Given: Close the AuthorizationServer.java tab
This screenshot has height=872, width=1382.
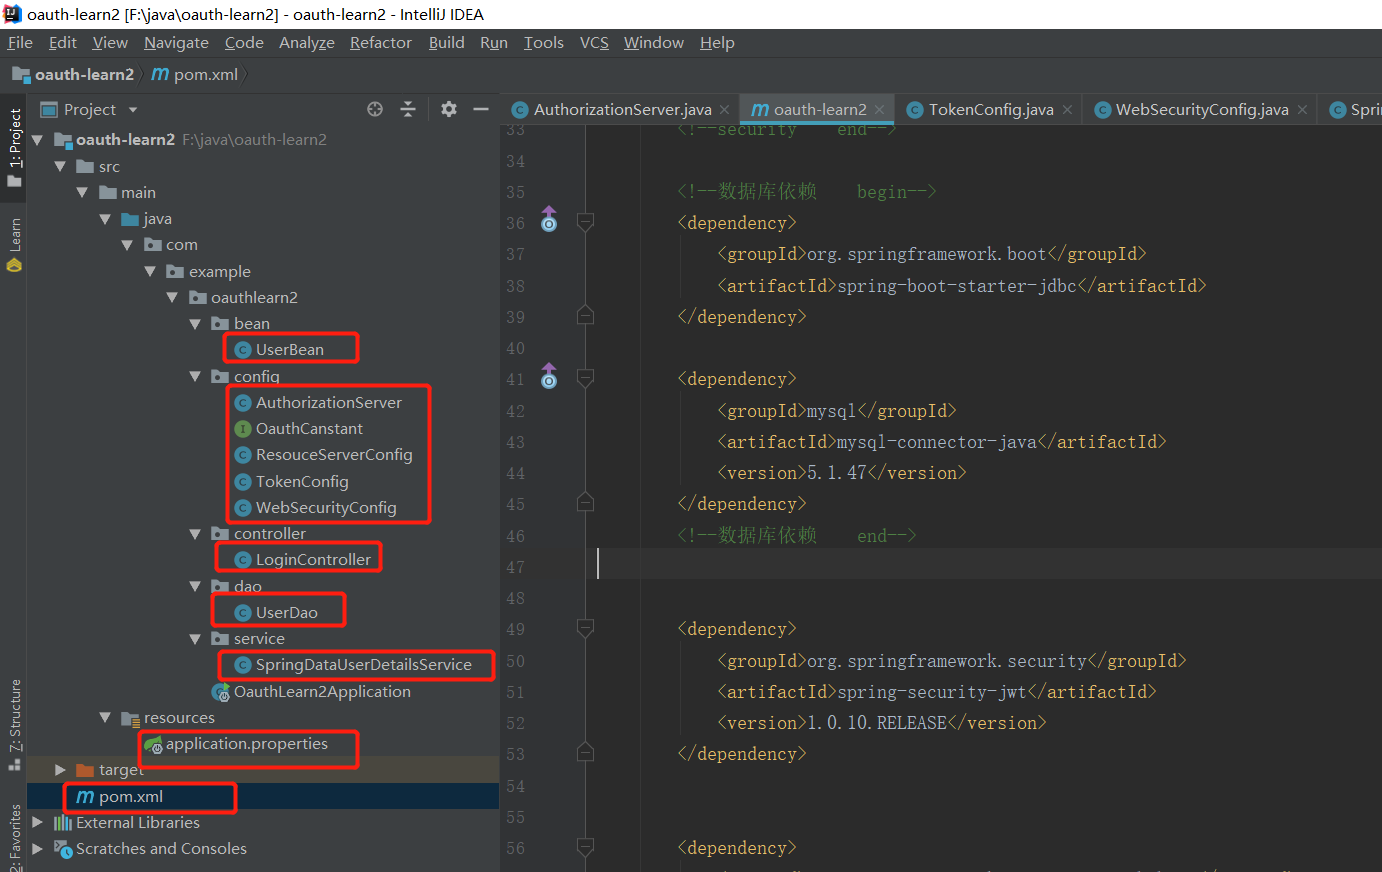Looking at the screenshot, I should coord(725,110).
